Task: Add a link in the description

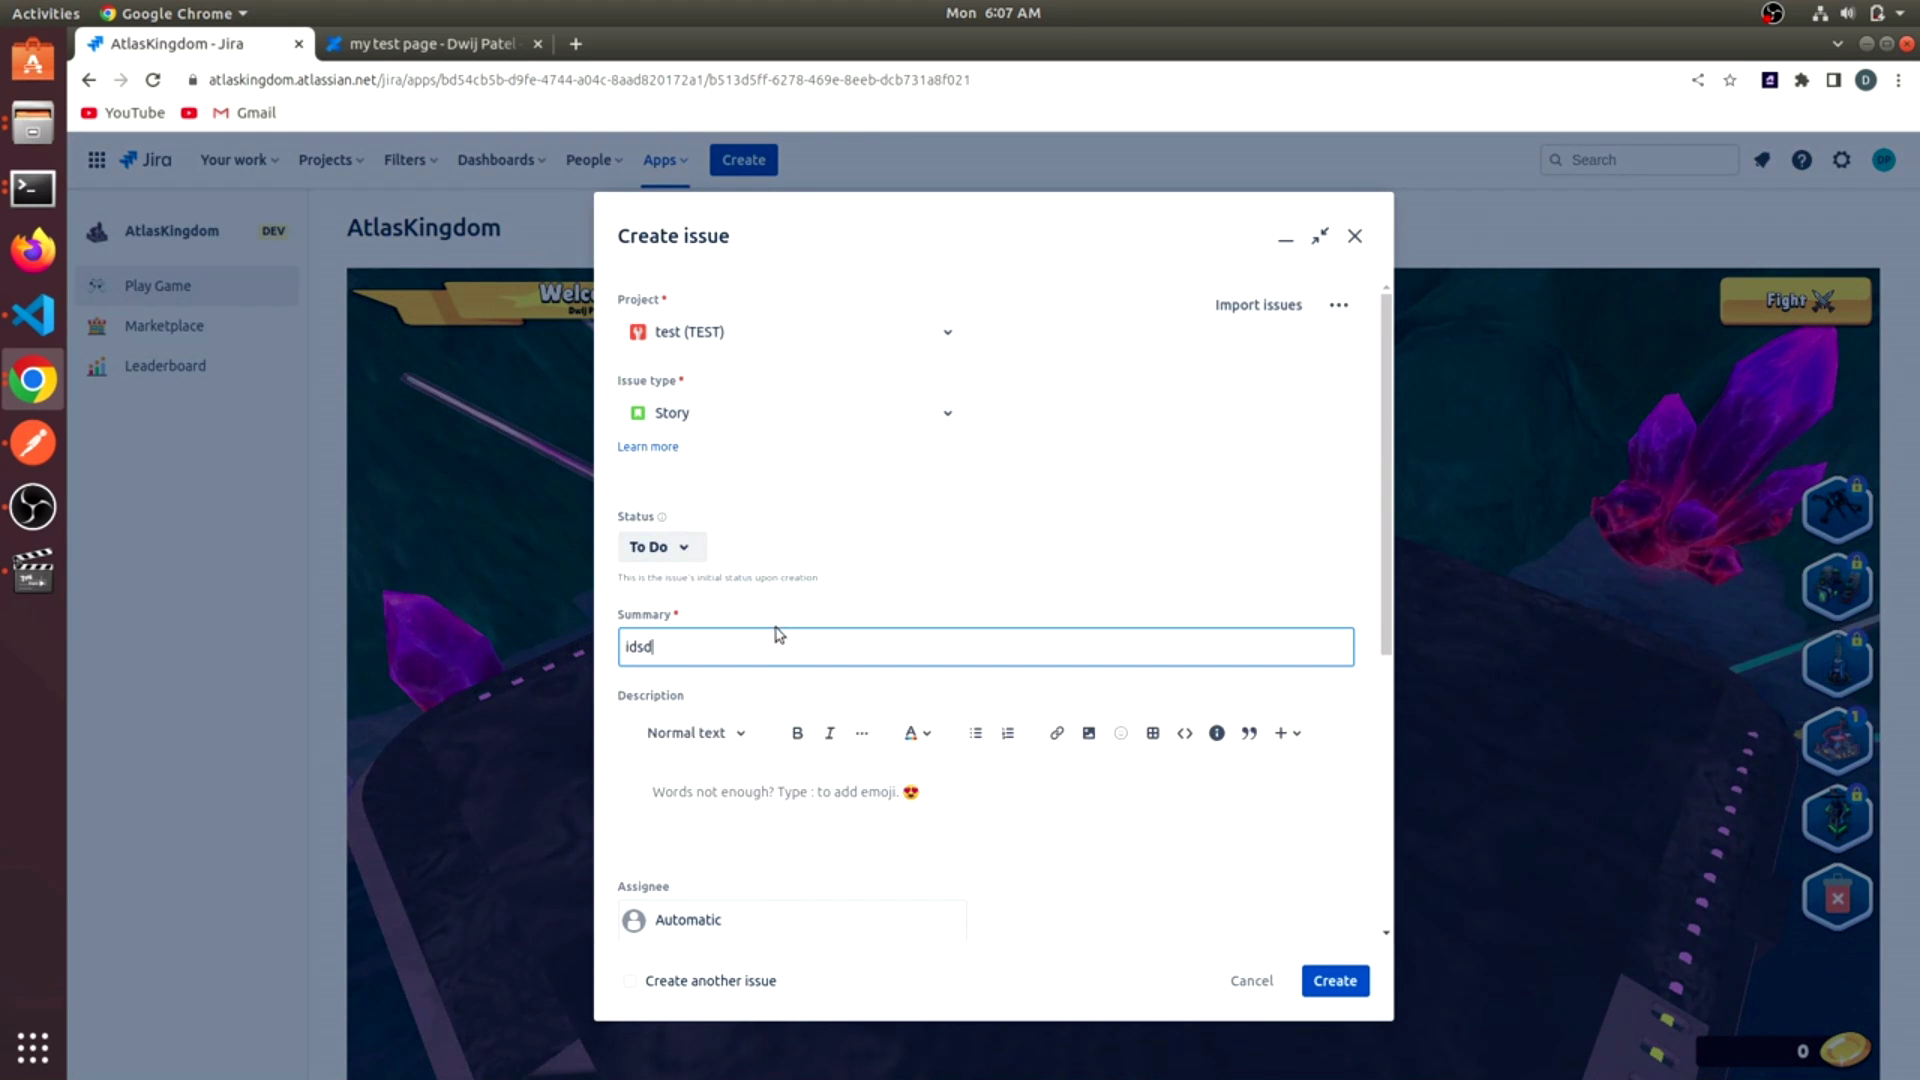Action: coord(1056,733)
